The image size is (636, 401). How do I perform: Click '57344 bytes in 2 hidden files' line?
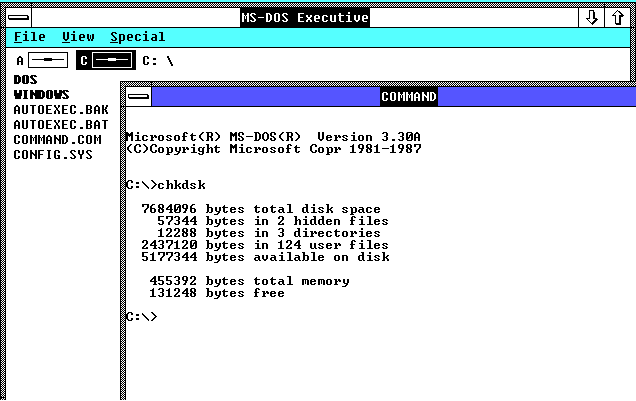(x=273, y=221)
